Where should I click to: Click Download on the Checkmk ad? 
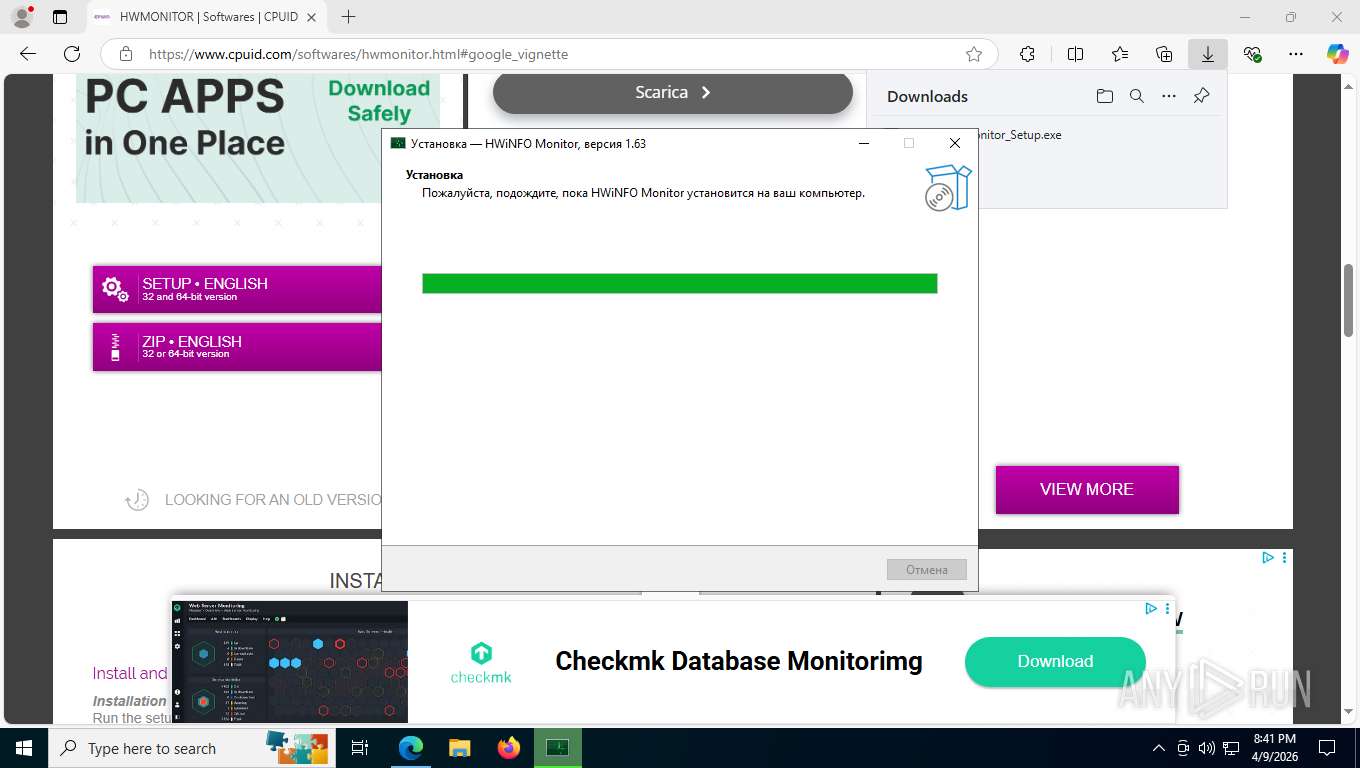(1055, 661)
